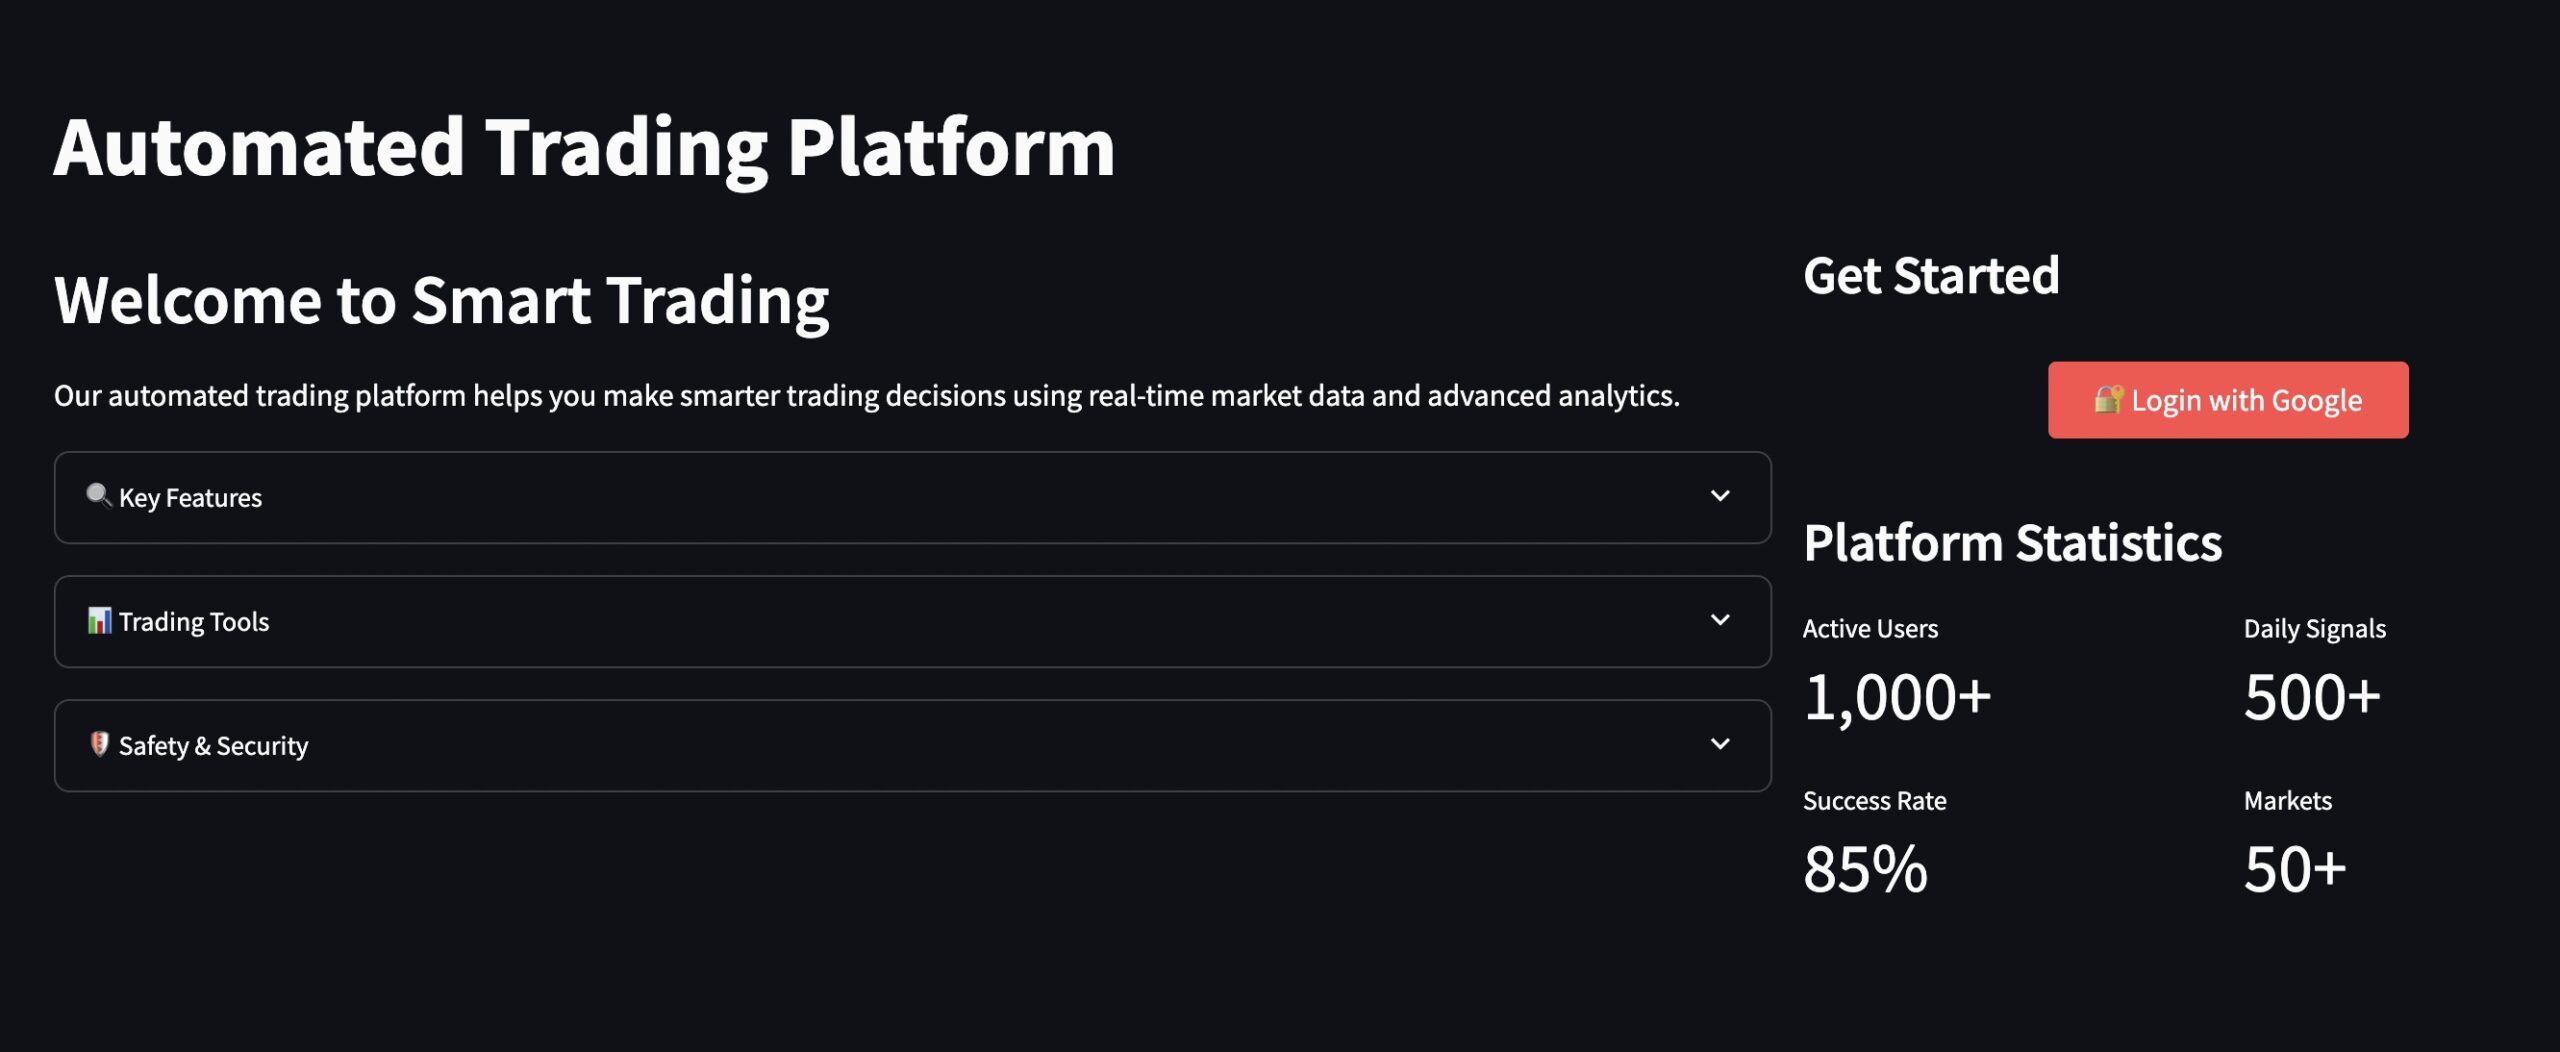Click the Success Rate 85% value

tap(1865, 869)
